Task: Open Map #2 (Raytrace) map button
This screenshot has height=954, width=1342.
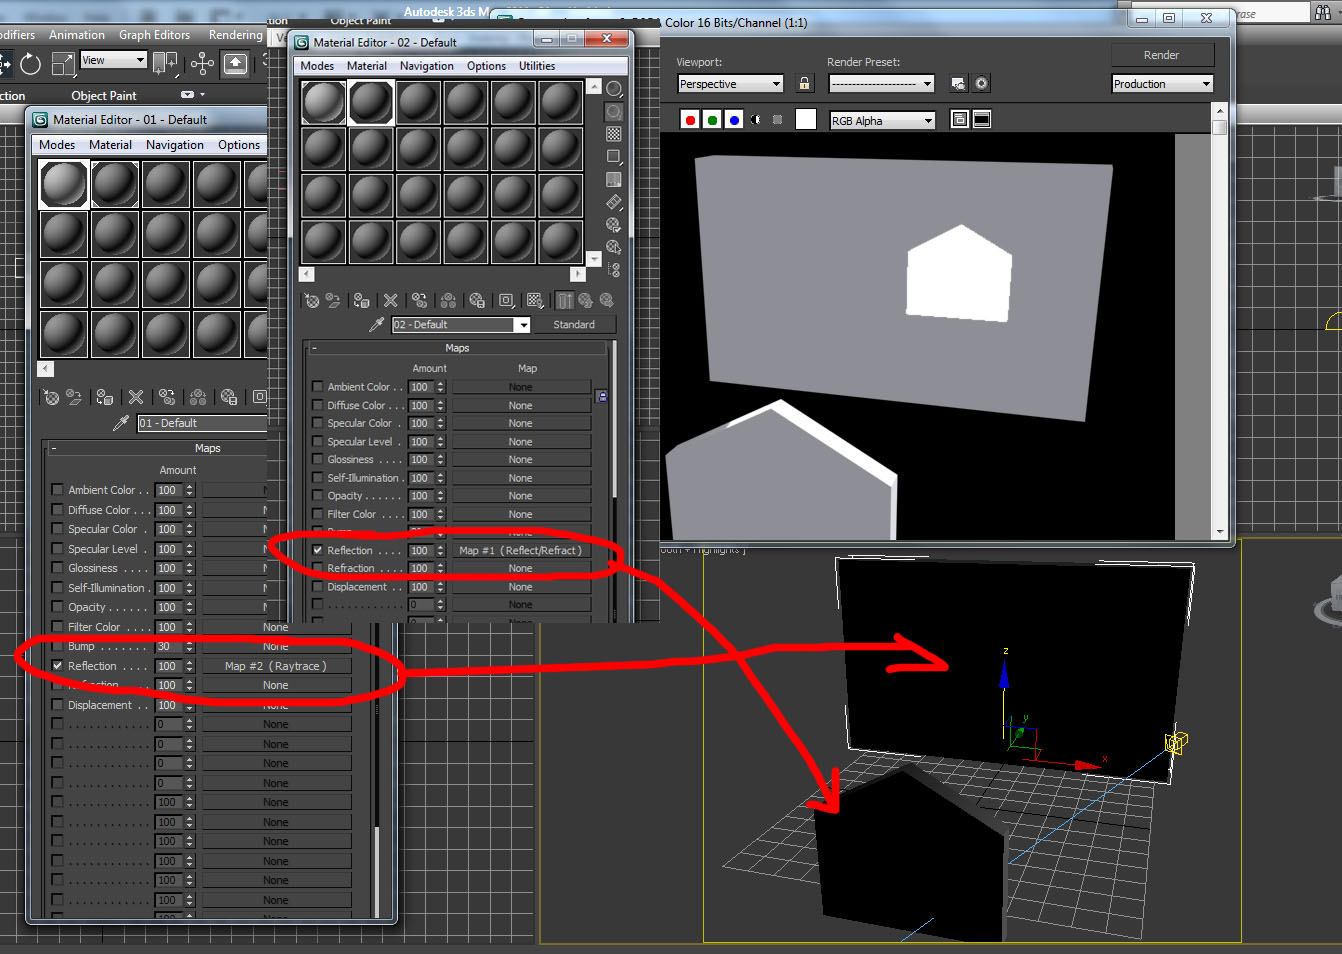Action: (276, 666)
